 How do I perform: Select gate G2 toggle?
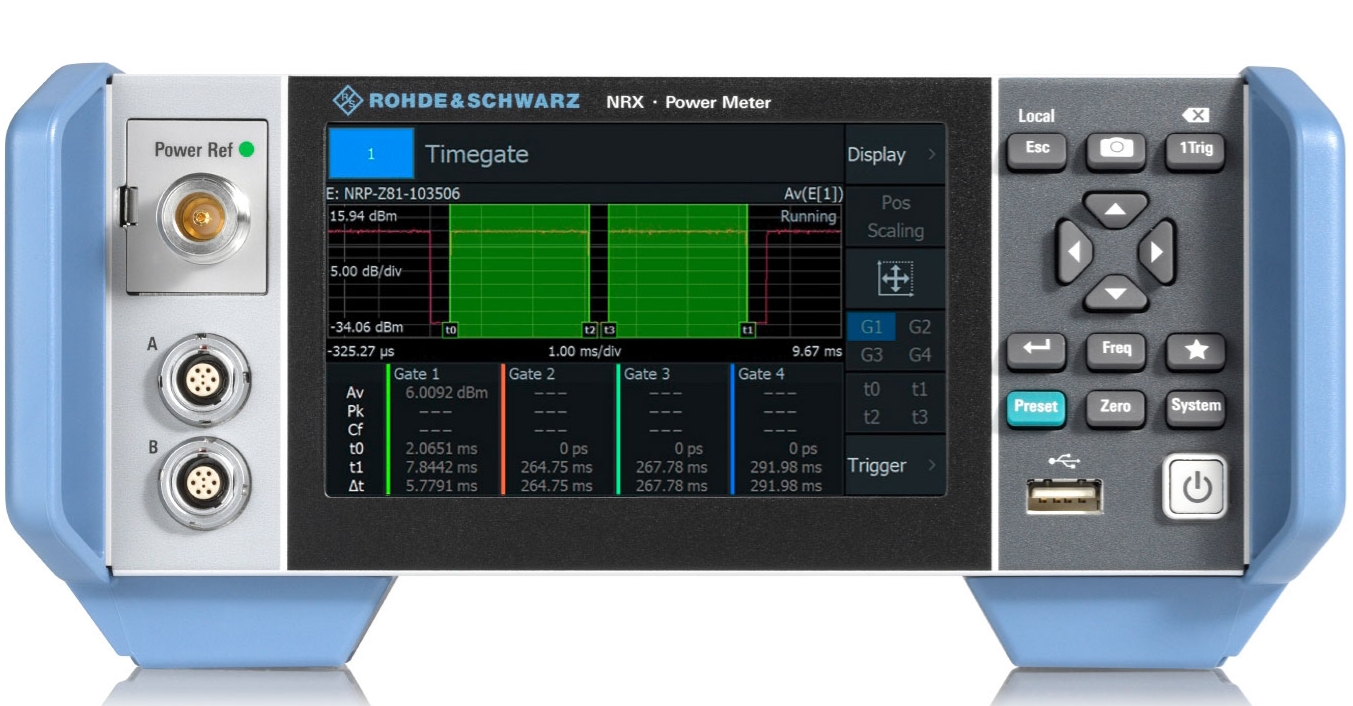919,327
